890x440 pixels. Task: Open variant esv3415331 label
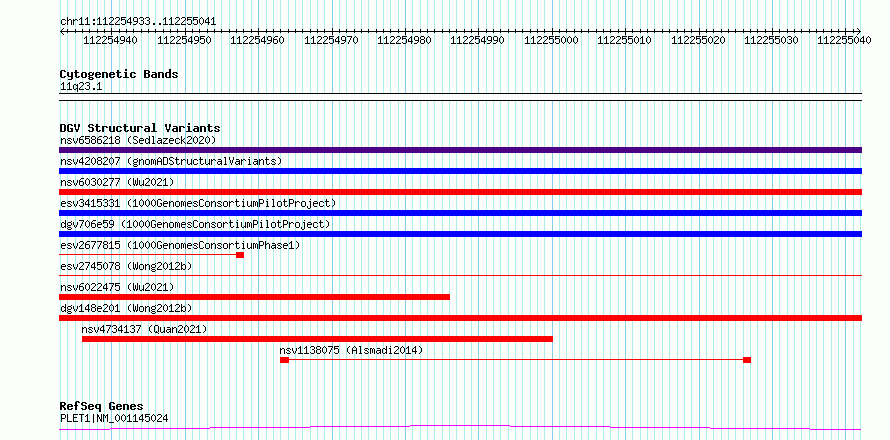pos(198,203)
